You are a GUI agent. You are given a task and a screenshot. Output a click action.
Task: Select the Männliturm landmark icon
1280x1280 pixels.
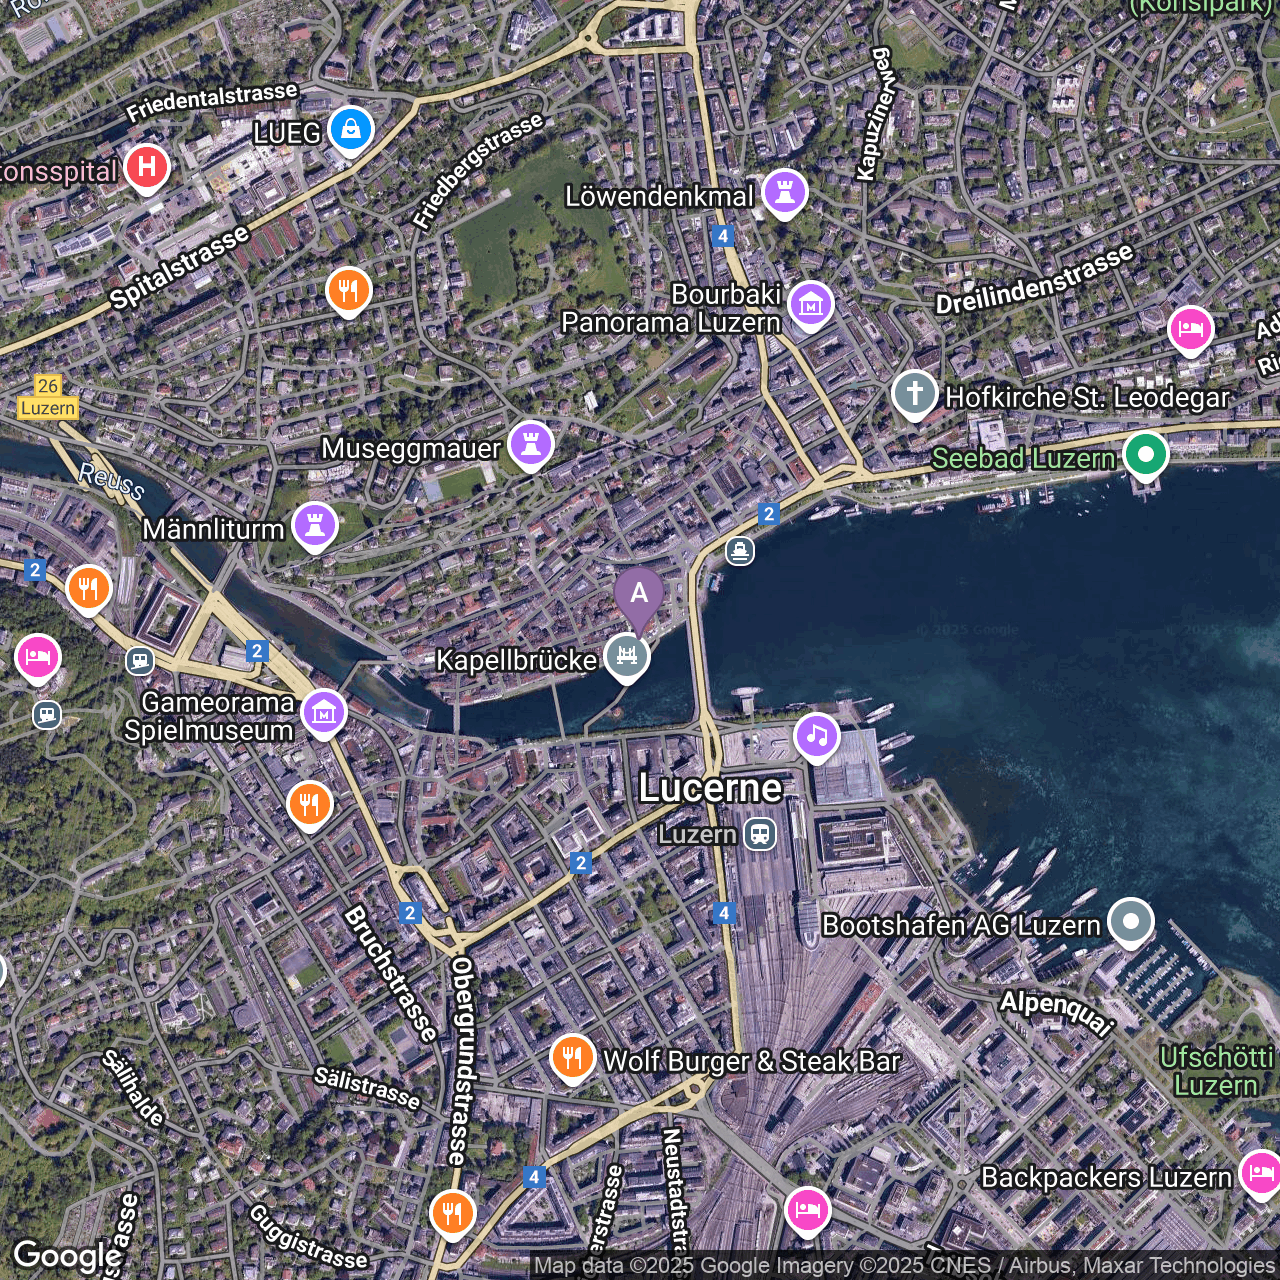coord(315,525)
